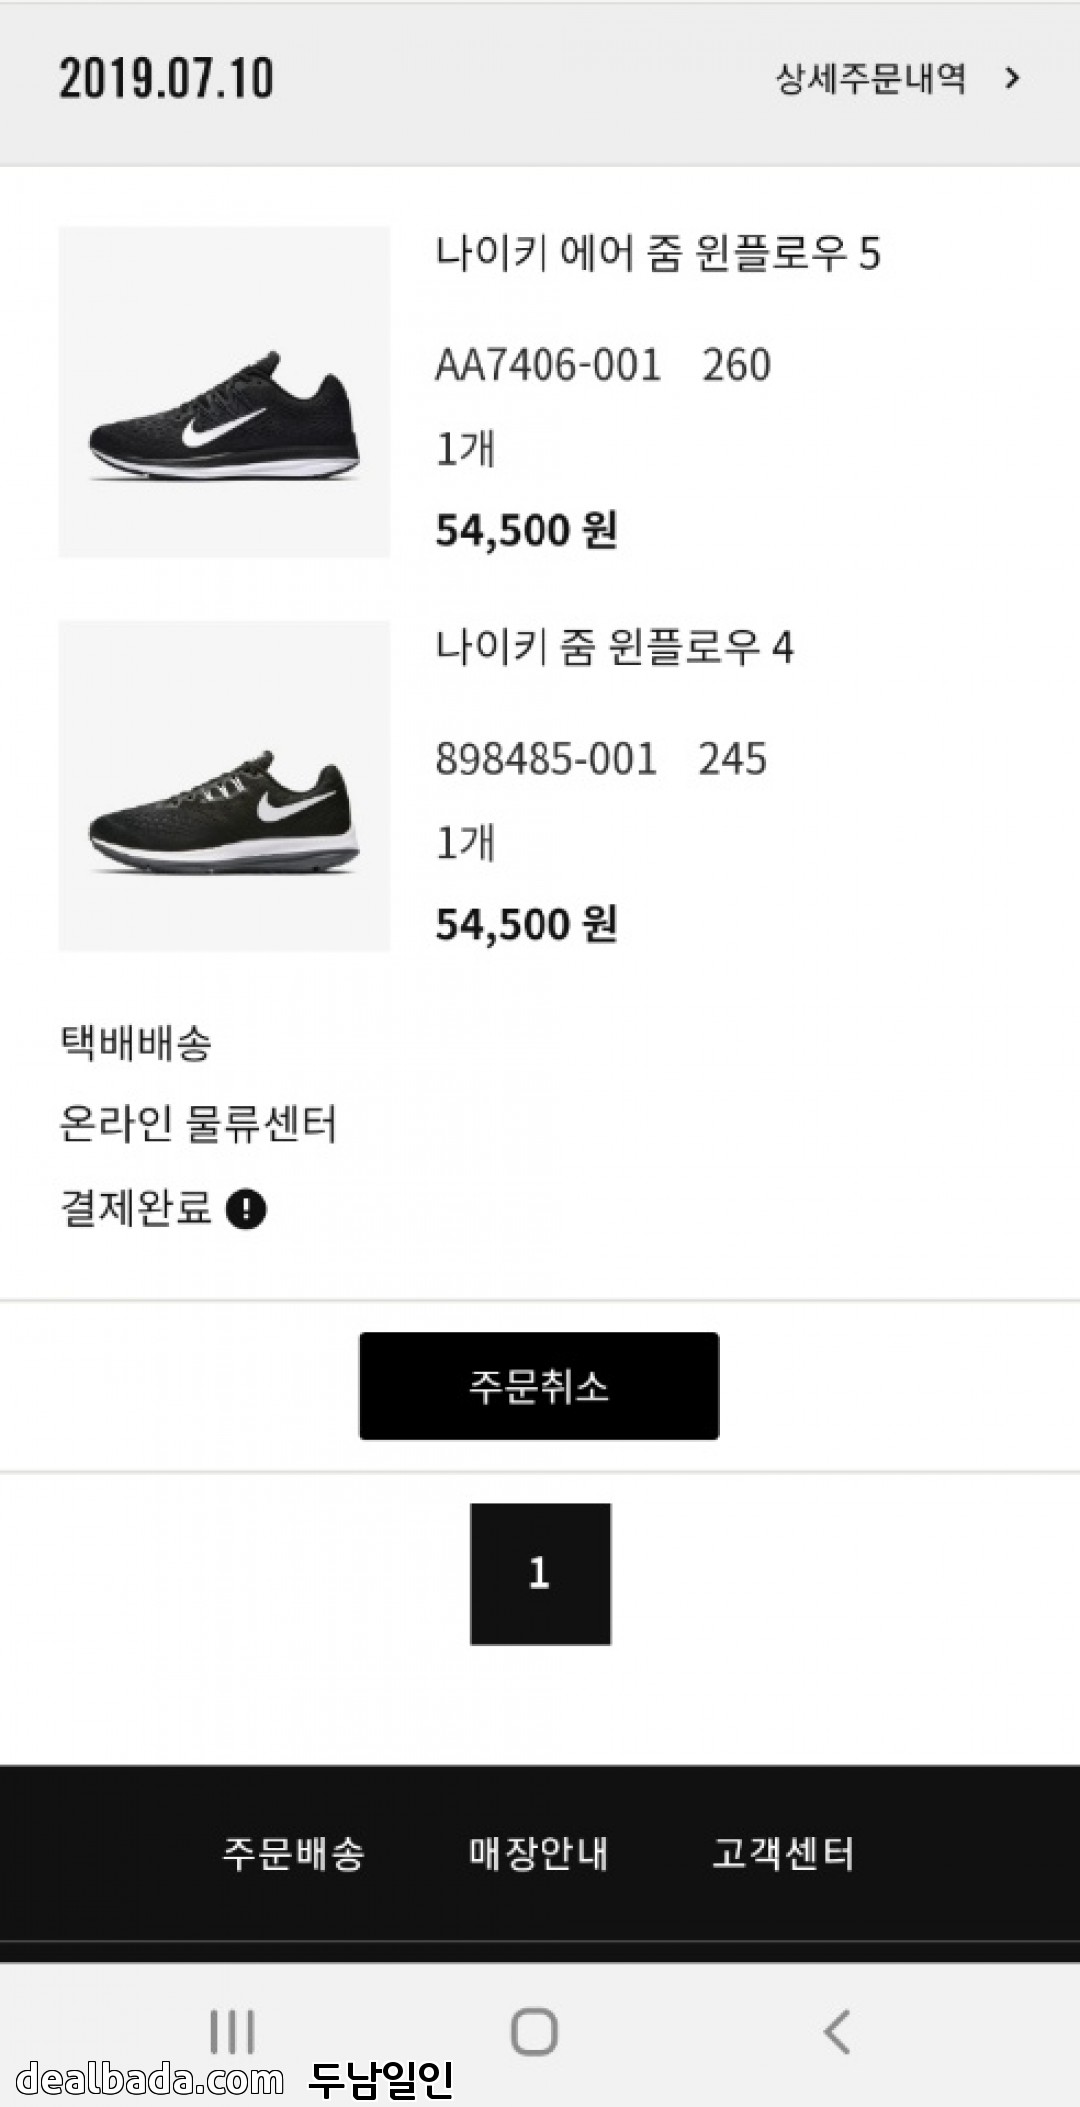Open 고객센터 customer center menu item
Image resolution: width=1080 pixels, height=2107 pixels.
[x=783, y=1853]
